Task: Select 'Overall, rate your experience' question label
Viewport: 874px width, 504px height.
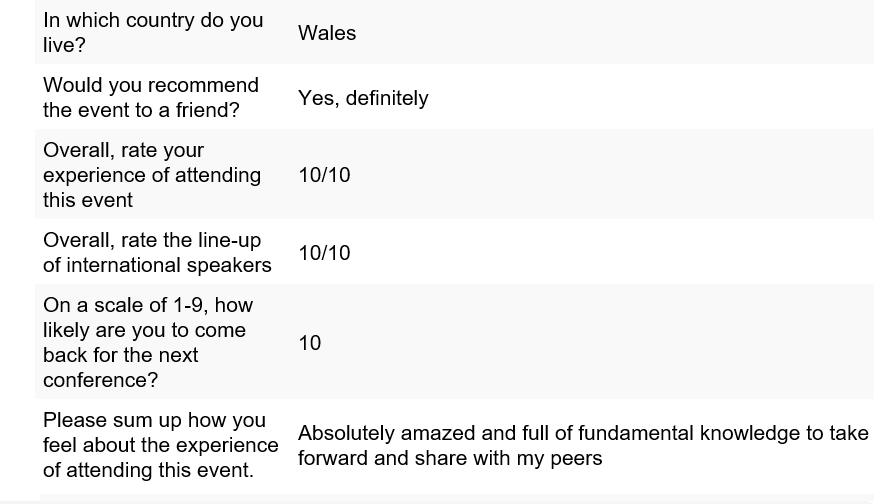Action: [152, 175]
